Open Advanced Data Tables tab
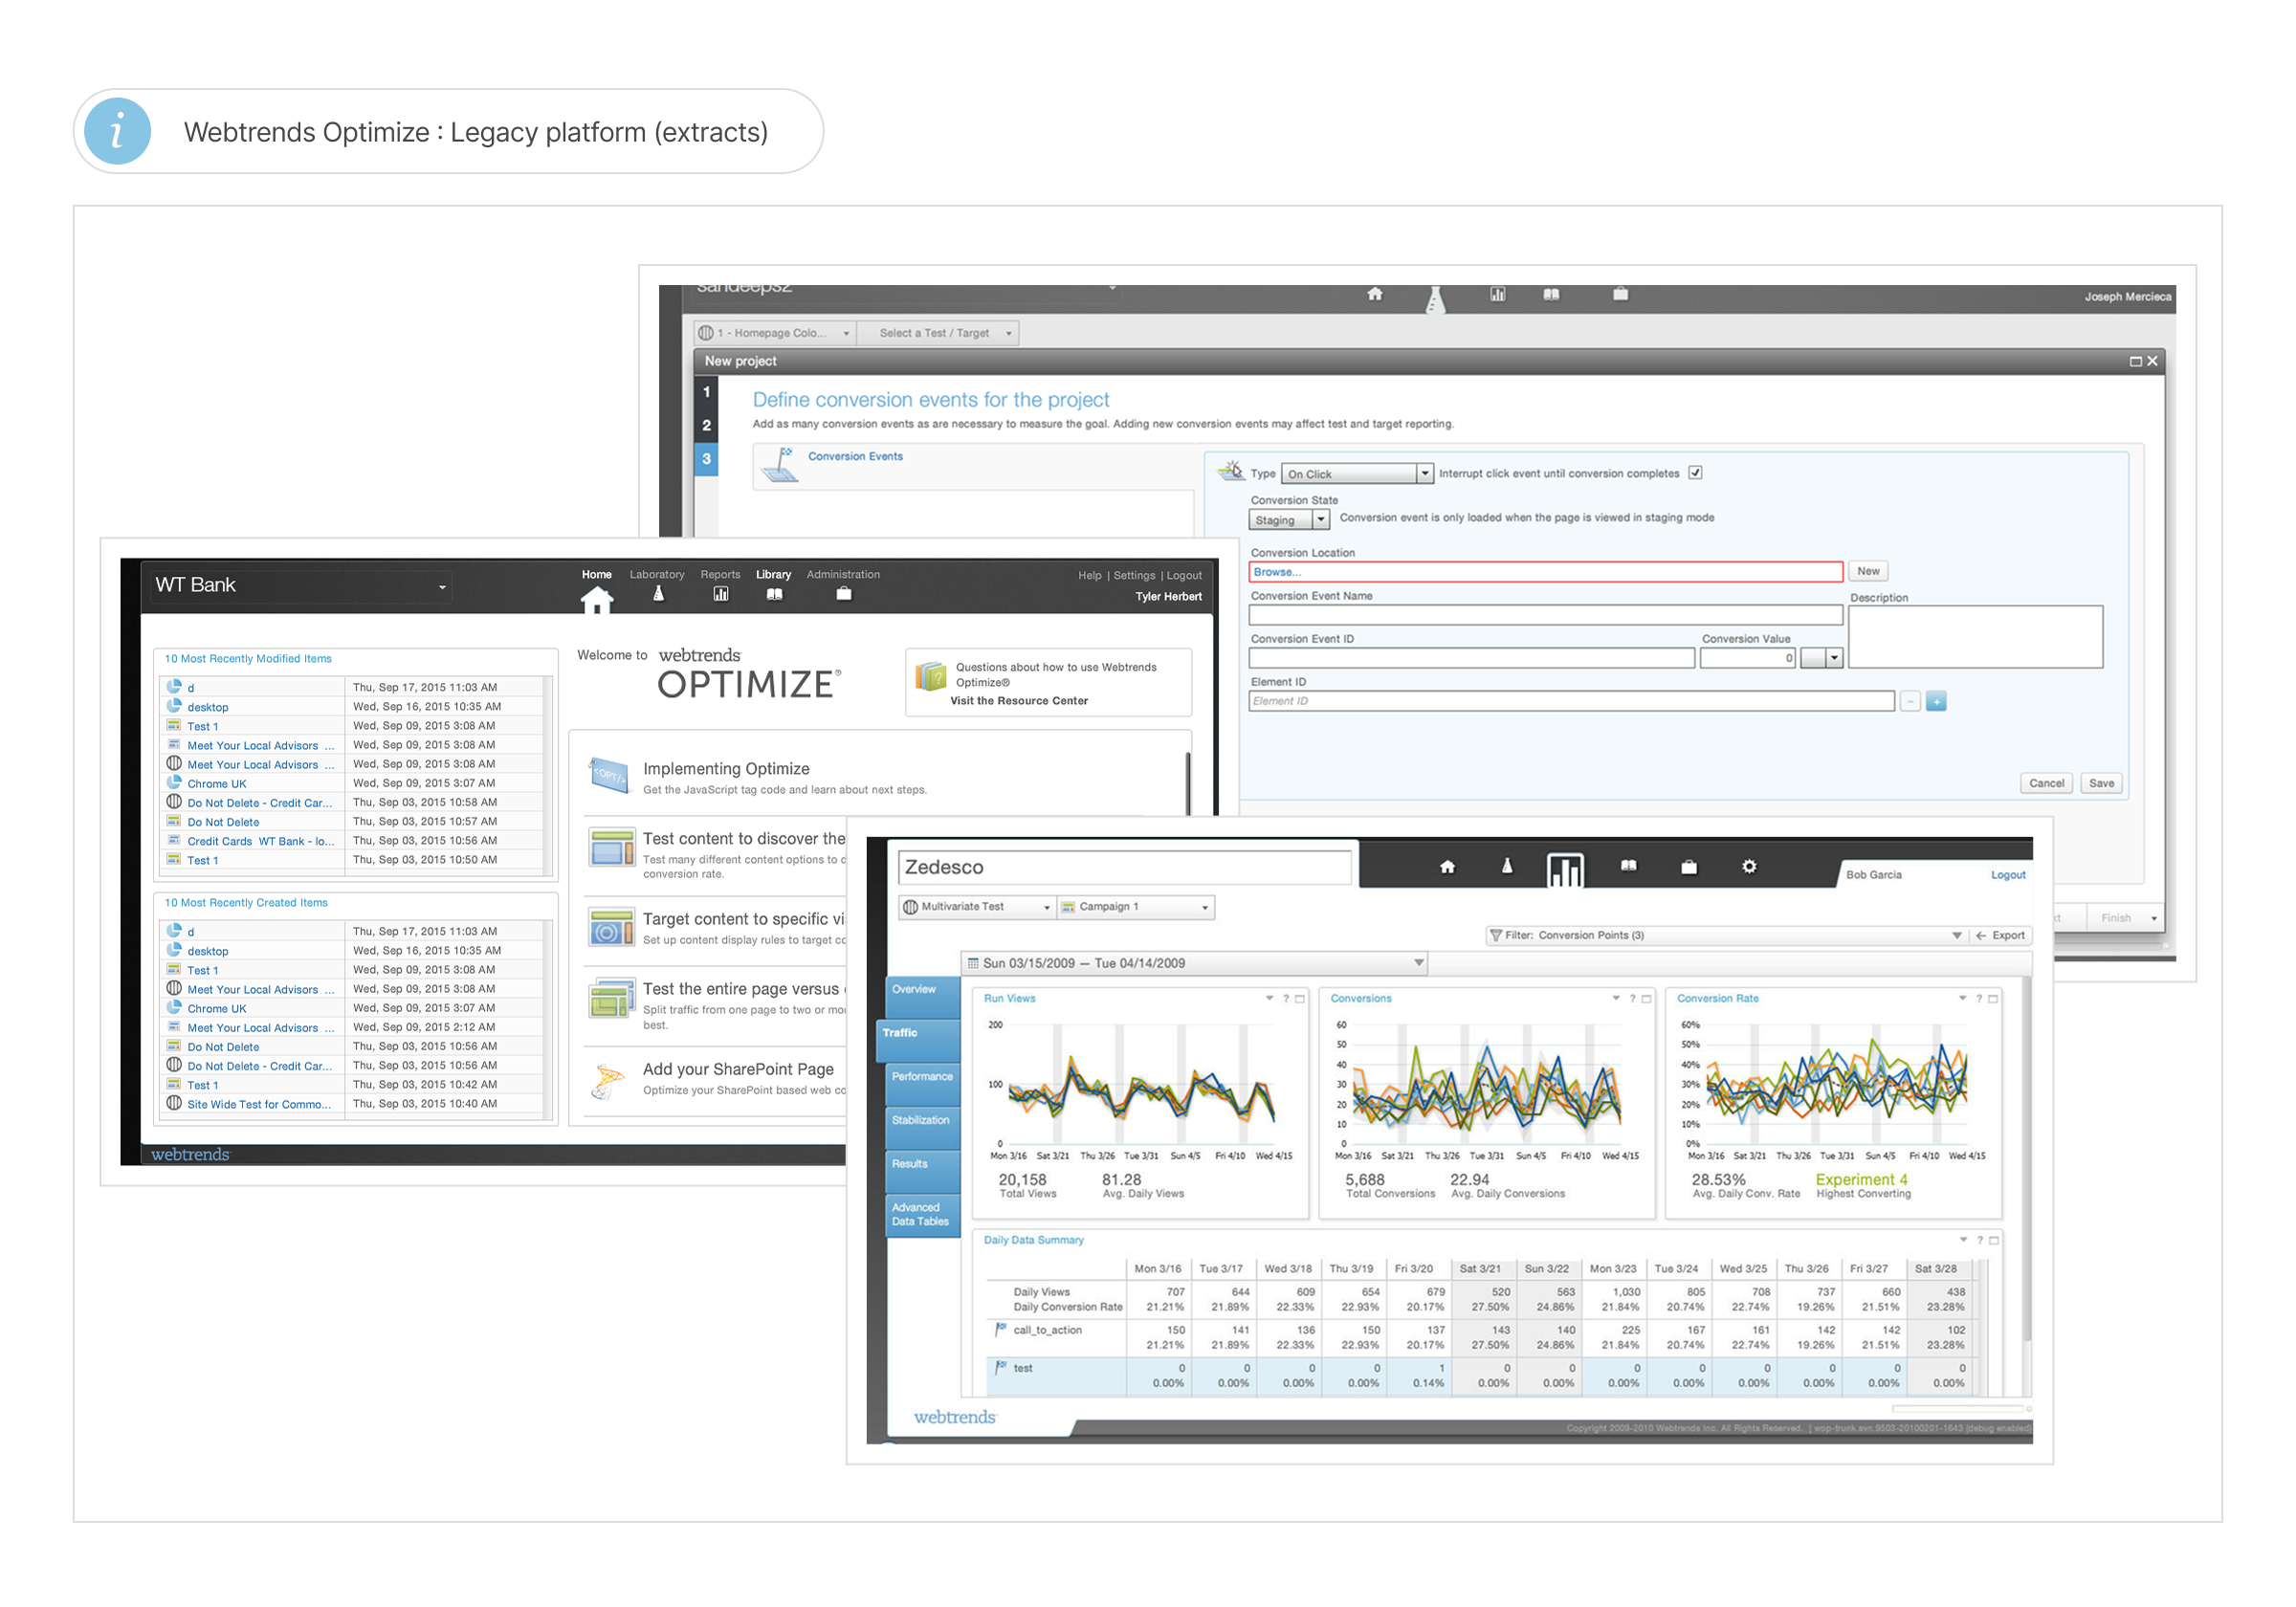 (922, 1215)
